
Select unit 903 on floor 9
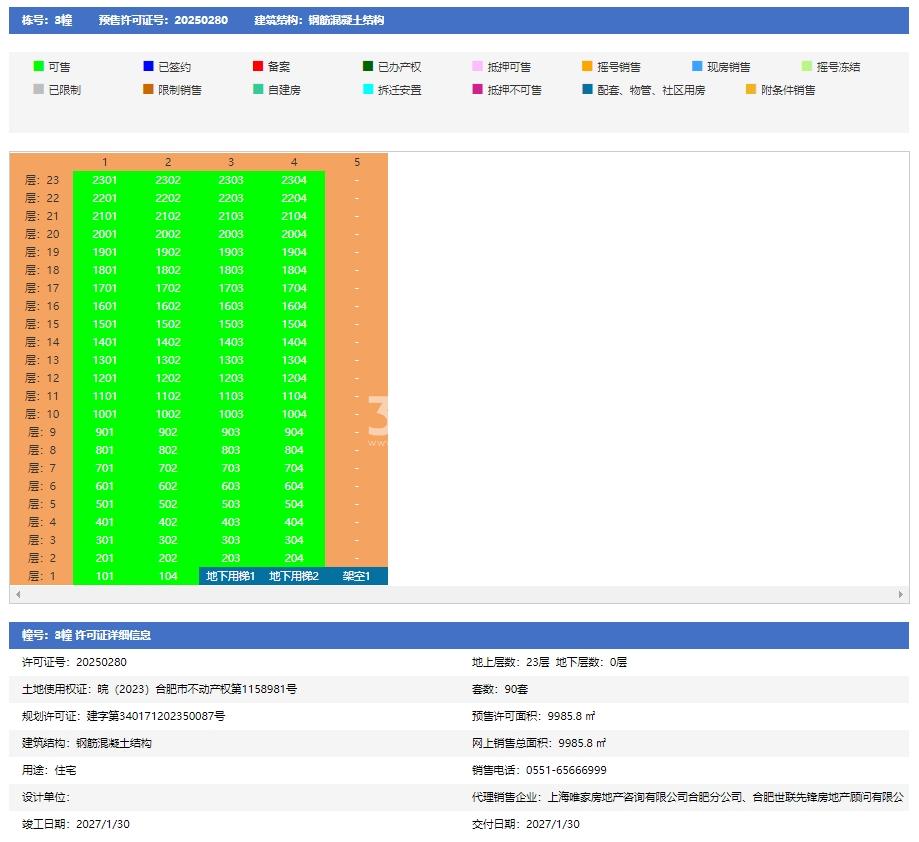(x=231, y=432)
